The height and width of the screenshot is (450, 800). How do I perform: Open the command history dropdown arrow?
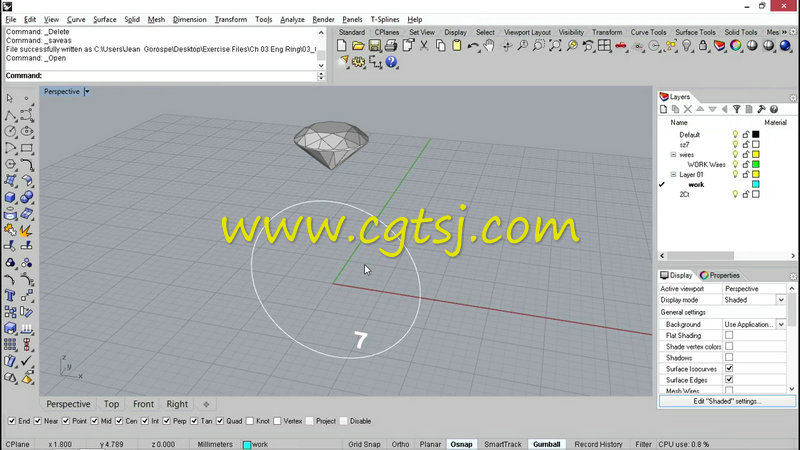point(321,76)
